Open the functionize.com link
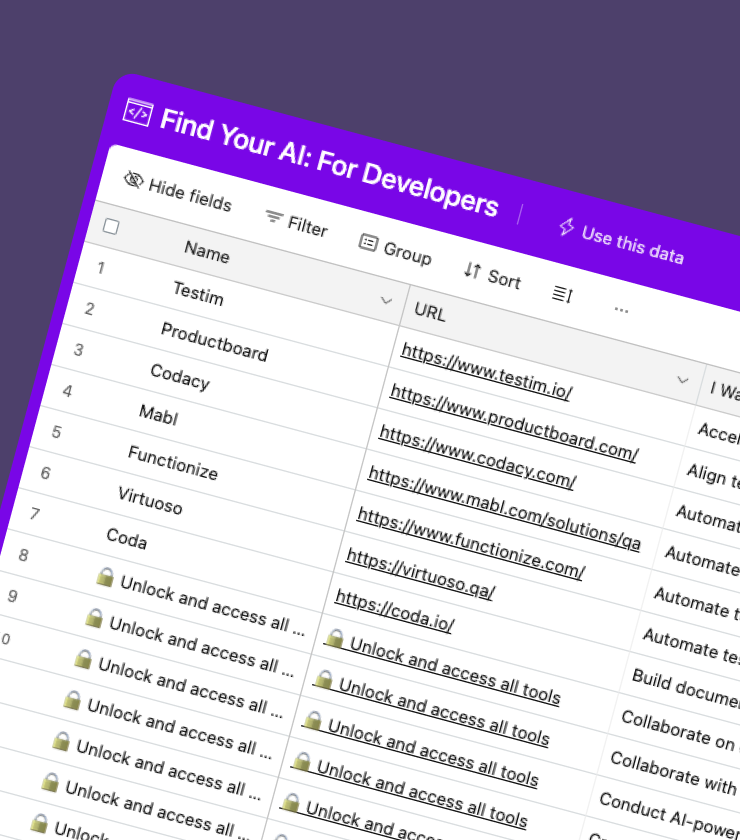The height and width of the screenshot is (840, 740). click(472, 543)
